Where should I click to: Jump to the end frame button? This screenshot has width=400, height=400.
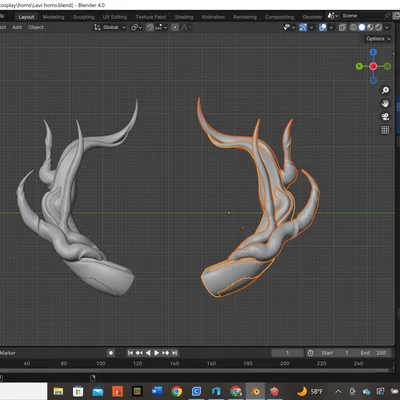(174, 353)
